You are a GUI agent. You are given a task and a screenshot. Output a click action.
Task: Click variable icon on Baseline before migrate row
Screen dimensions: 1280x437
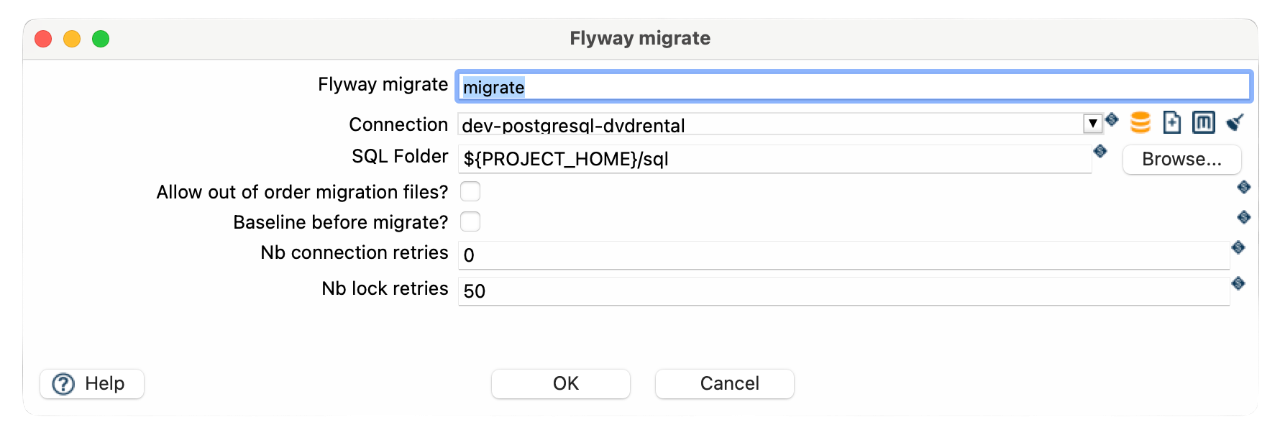pyautogui.click(x=1244, y=217)
